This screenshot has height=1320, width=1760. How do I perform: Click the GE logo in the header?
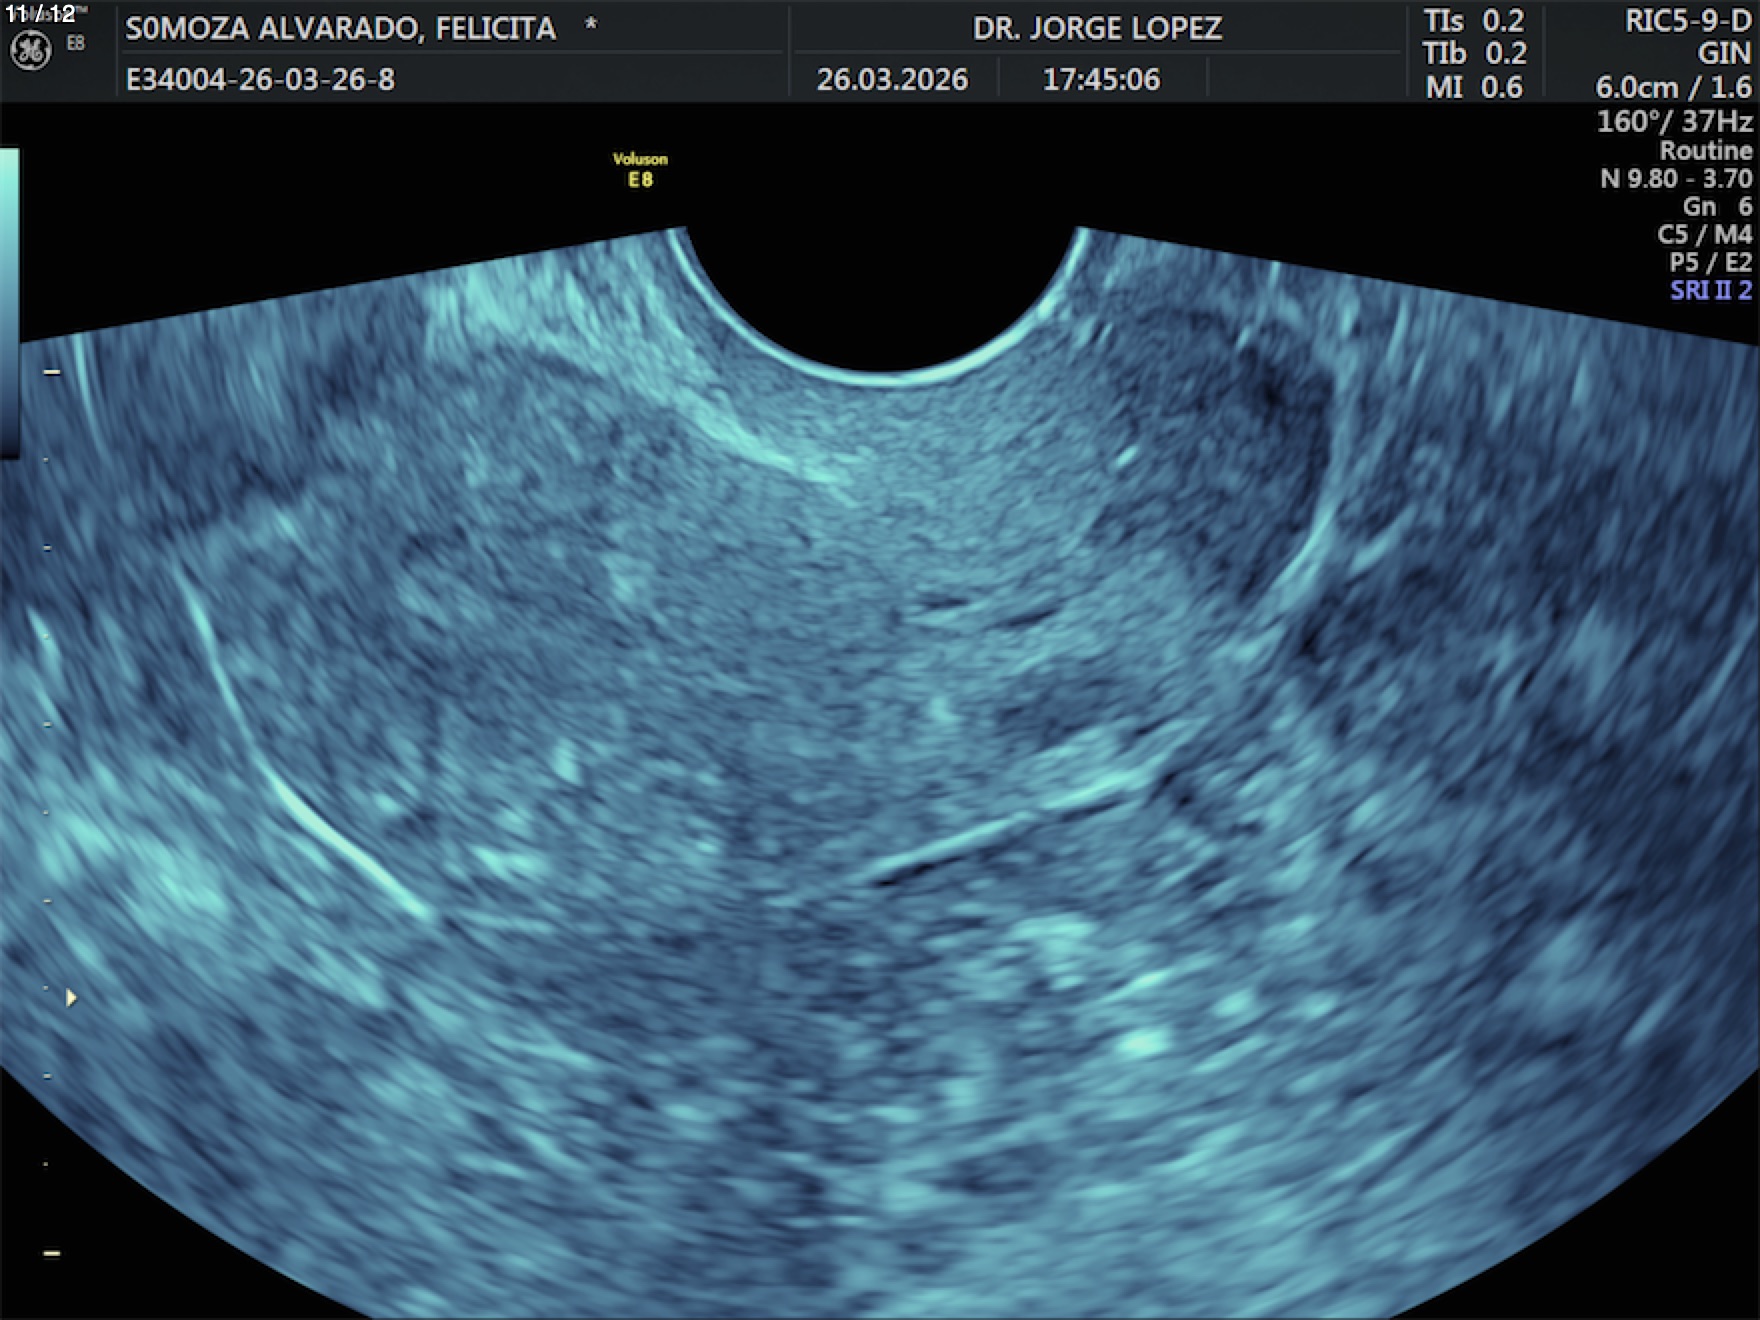[30, 51]
